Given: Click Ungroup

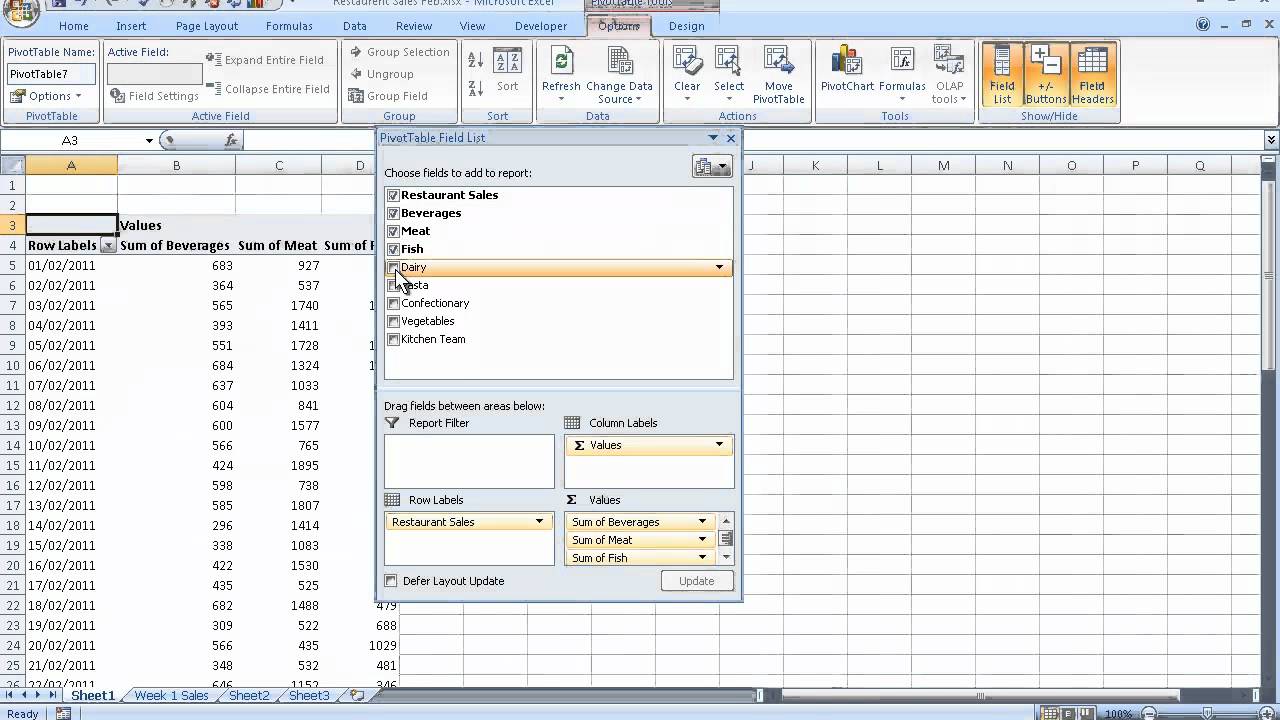Looking at the screenshot, I should point(381,74).
